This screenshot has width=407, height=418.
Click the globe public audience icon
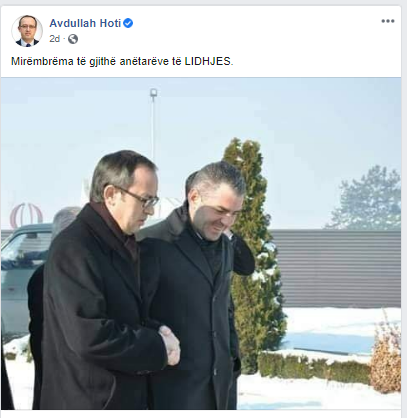tap(73, 39)
